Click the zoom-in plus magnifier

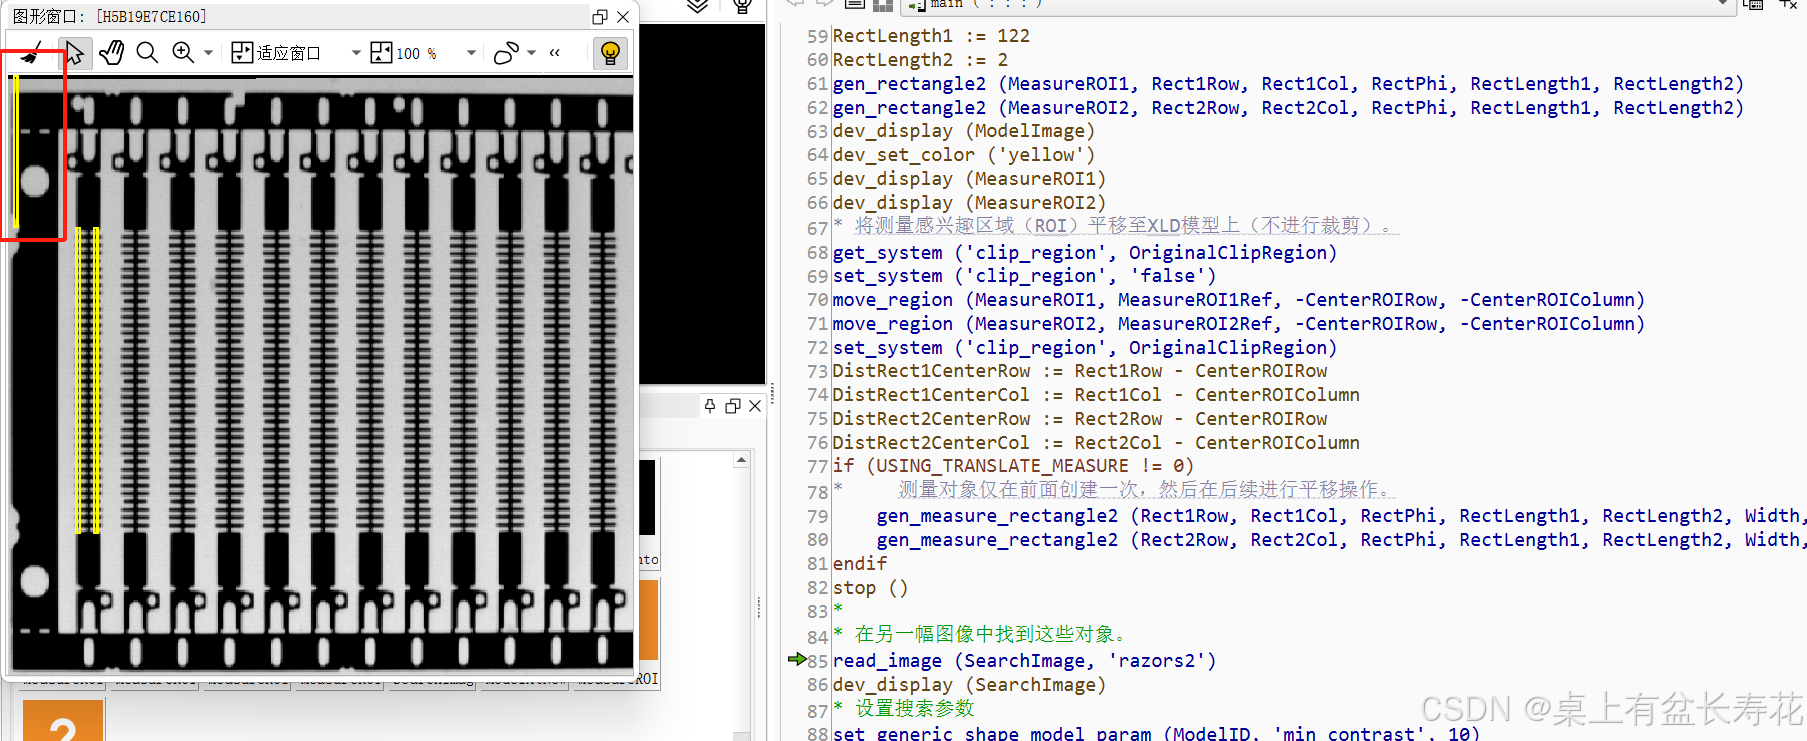pos(183,53)
